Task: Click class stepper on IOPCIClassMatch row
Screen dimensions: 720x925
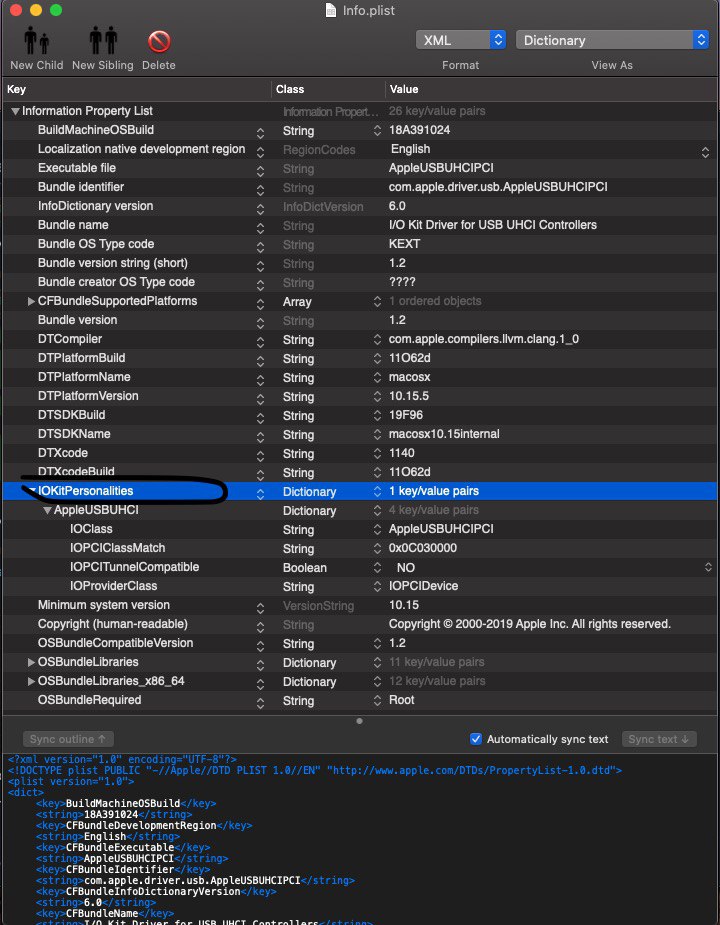Action: pos(378,548)
